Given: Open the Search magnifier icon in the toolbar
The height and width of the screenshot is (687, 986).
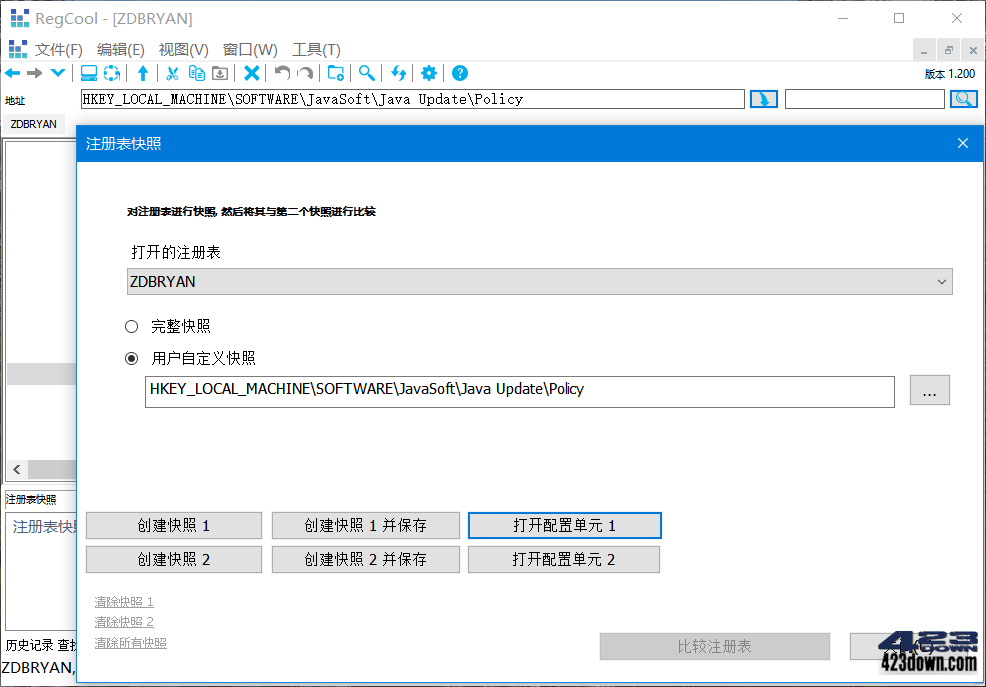Looking at the screenshot, I should tap(368, 72).
